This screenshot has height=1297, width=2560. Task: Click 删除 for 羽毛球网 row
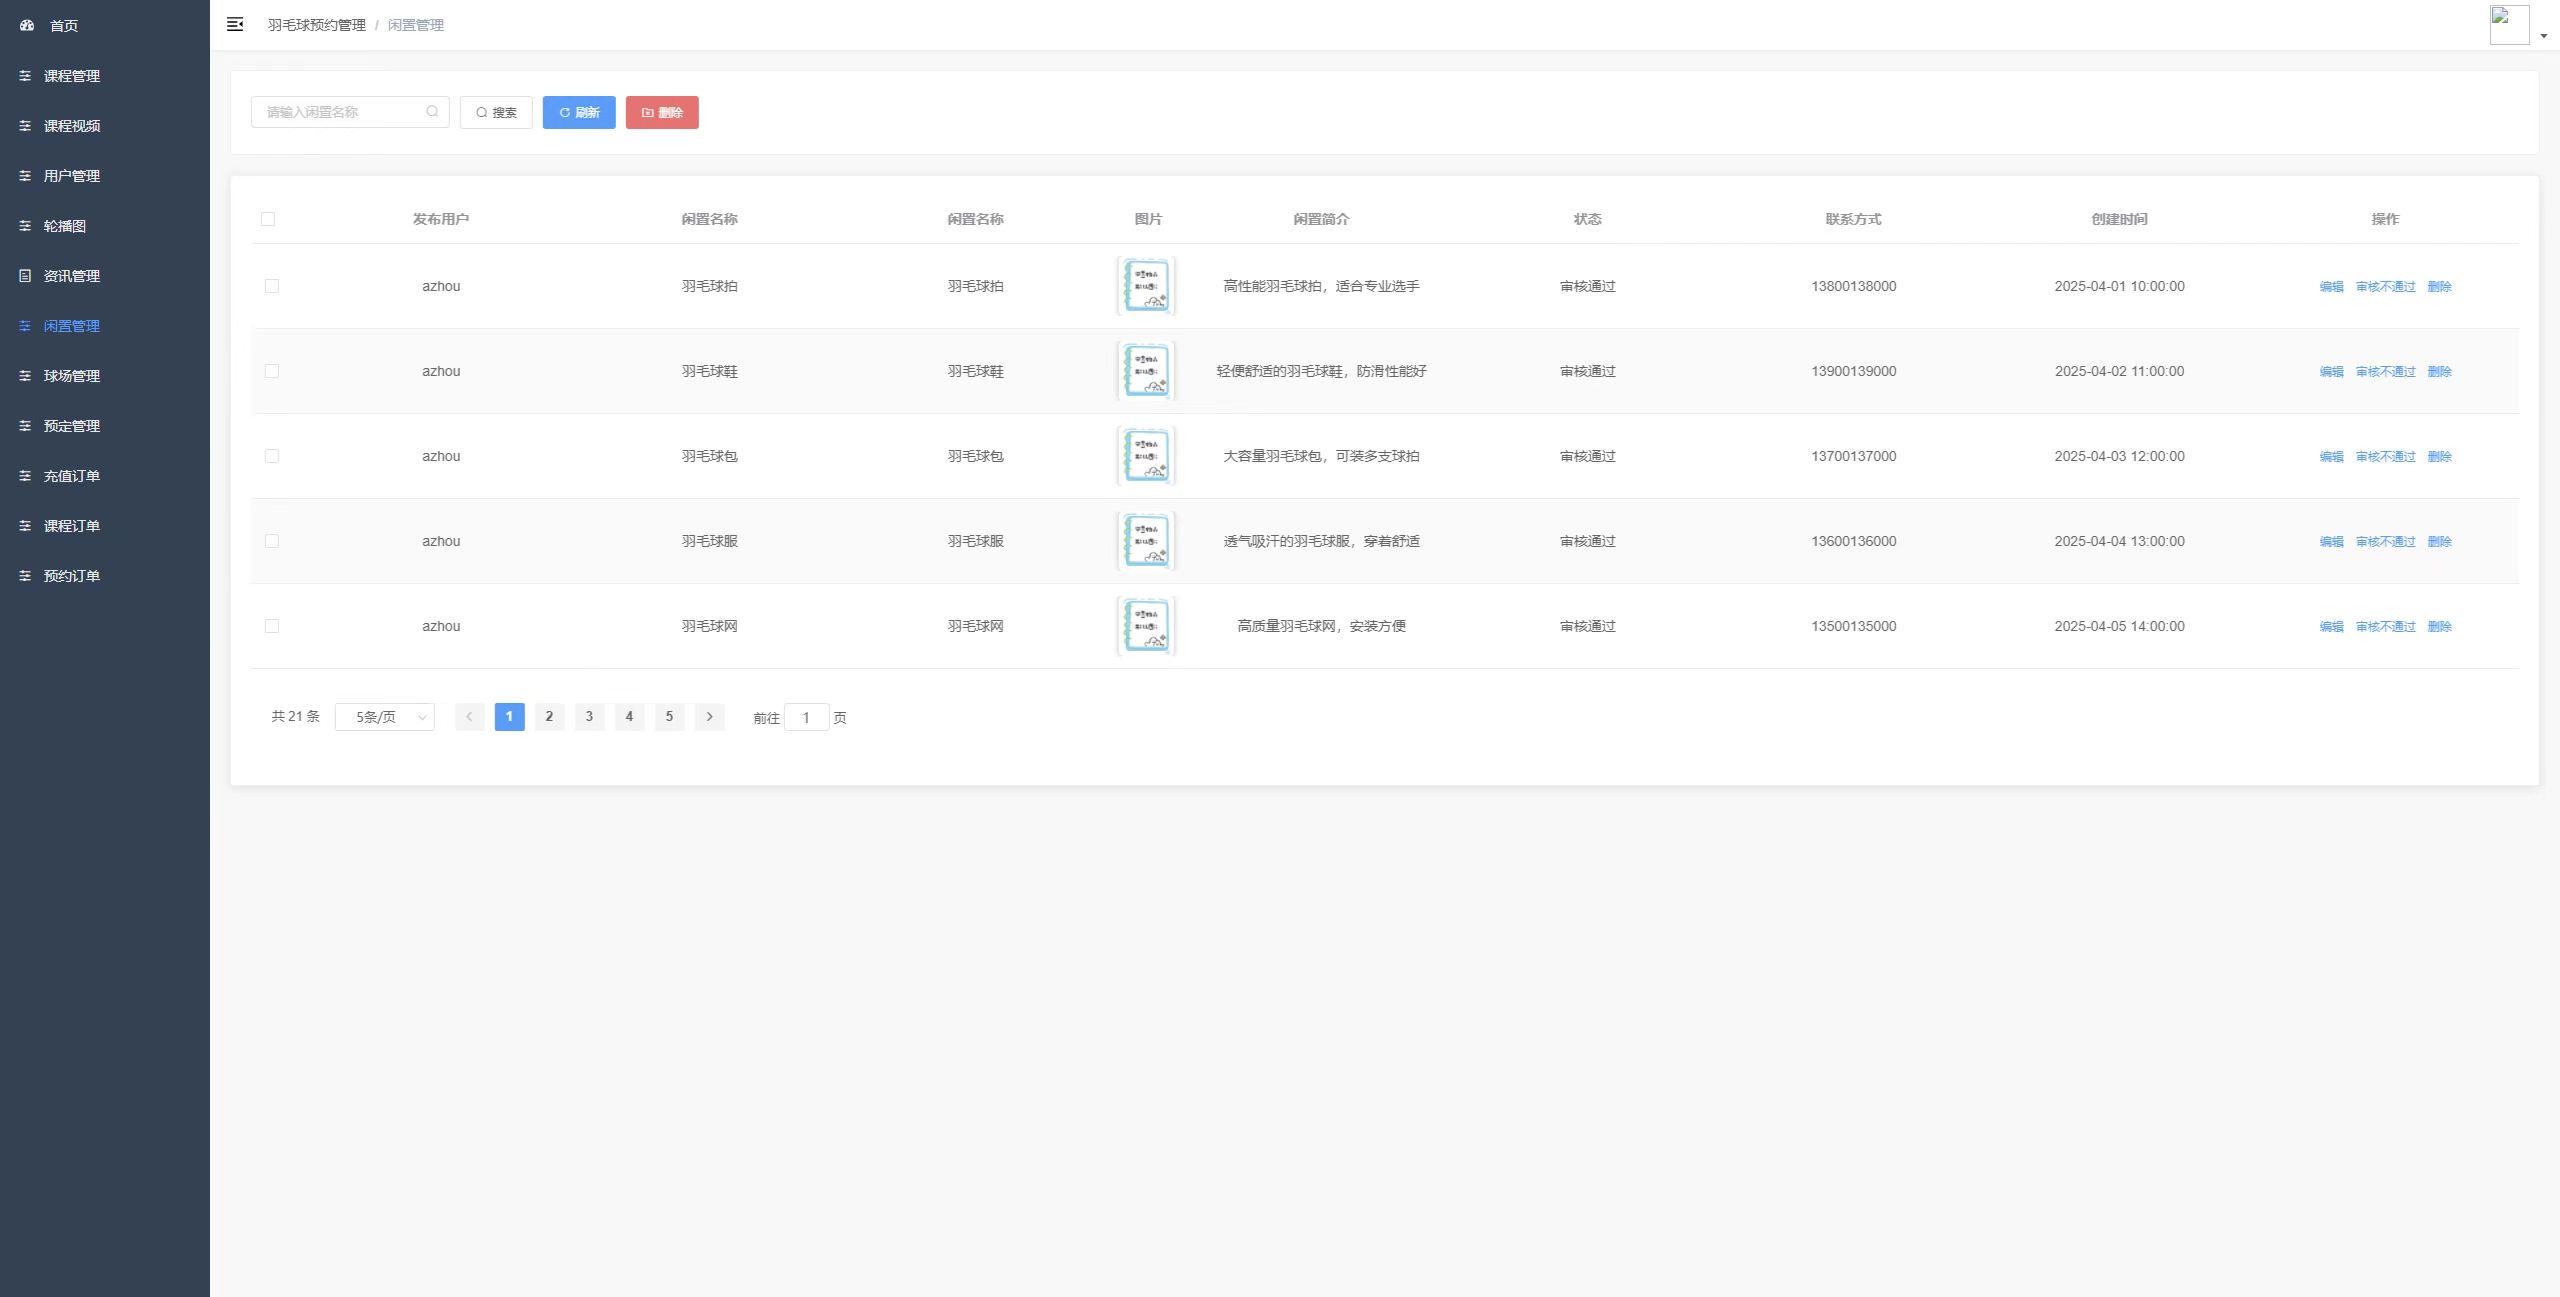[x=2439, y=627]
